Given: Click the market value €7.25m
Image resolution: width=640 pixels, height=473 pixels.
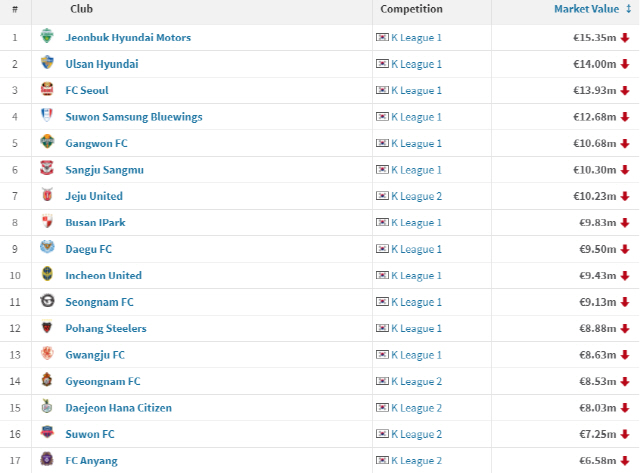Looking at the screenshot, I should [x=598, y=434].
